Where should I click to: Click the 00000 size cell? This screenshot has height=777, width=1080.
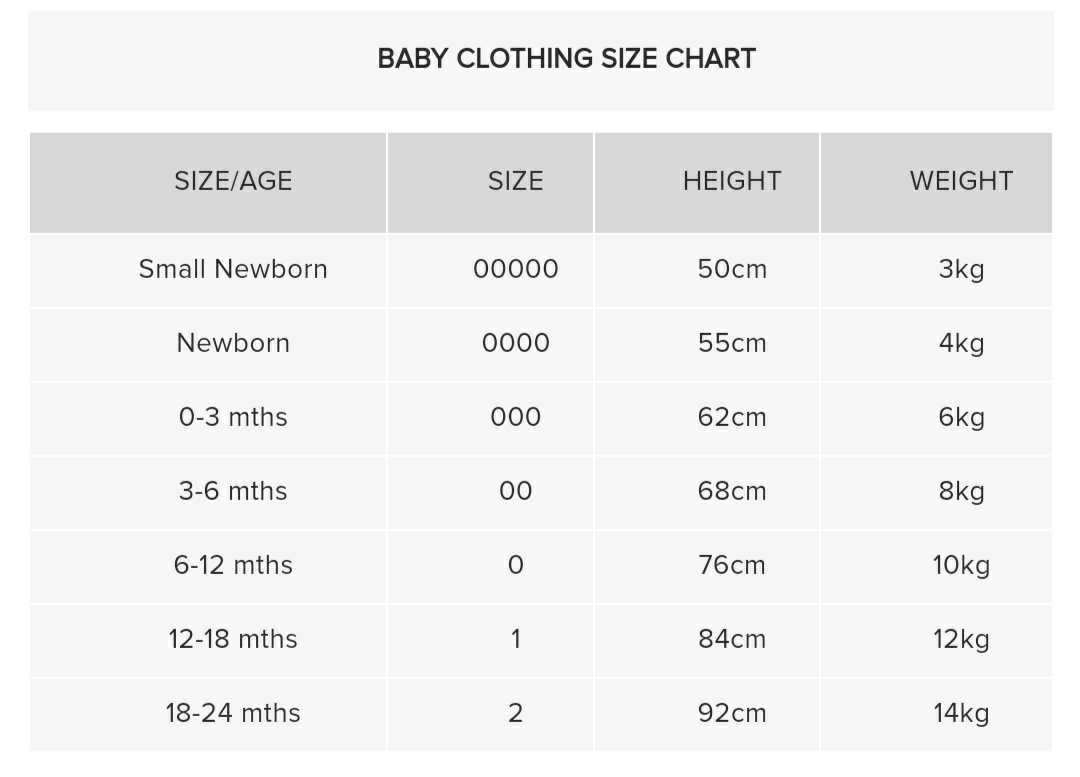[515, 269]
